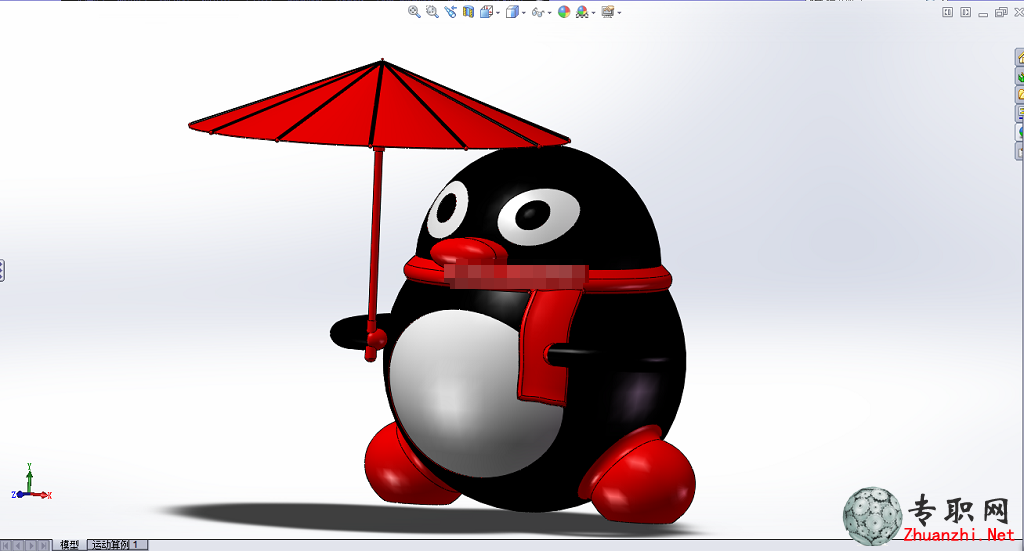Click the Hide/Show Items glasses icon

click(x=537, y=12)
